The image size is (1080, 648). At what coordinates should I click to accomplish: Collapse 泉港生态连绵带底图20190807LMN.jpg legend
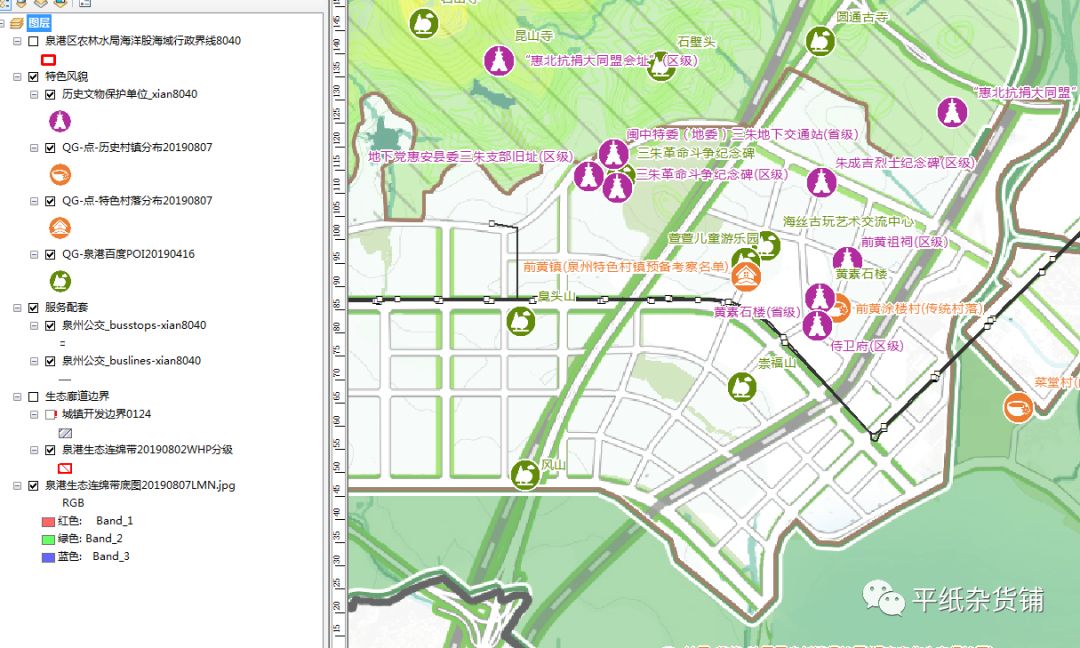17,485
